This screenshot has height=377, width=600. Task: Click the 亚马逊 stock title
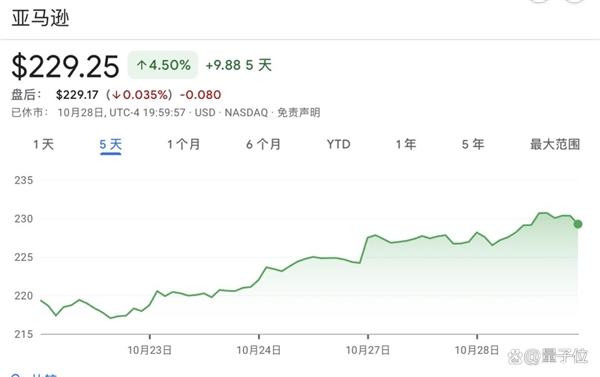point(40,18)
